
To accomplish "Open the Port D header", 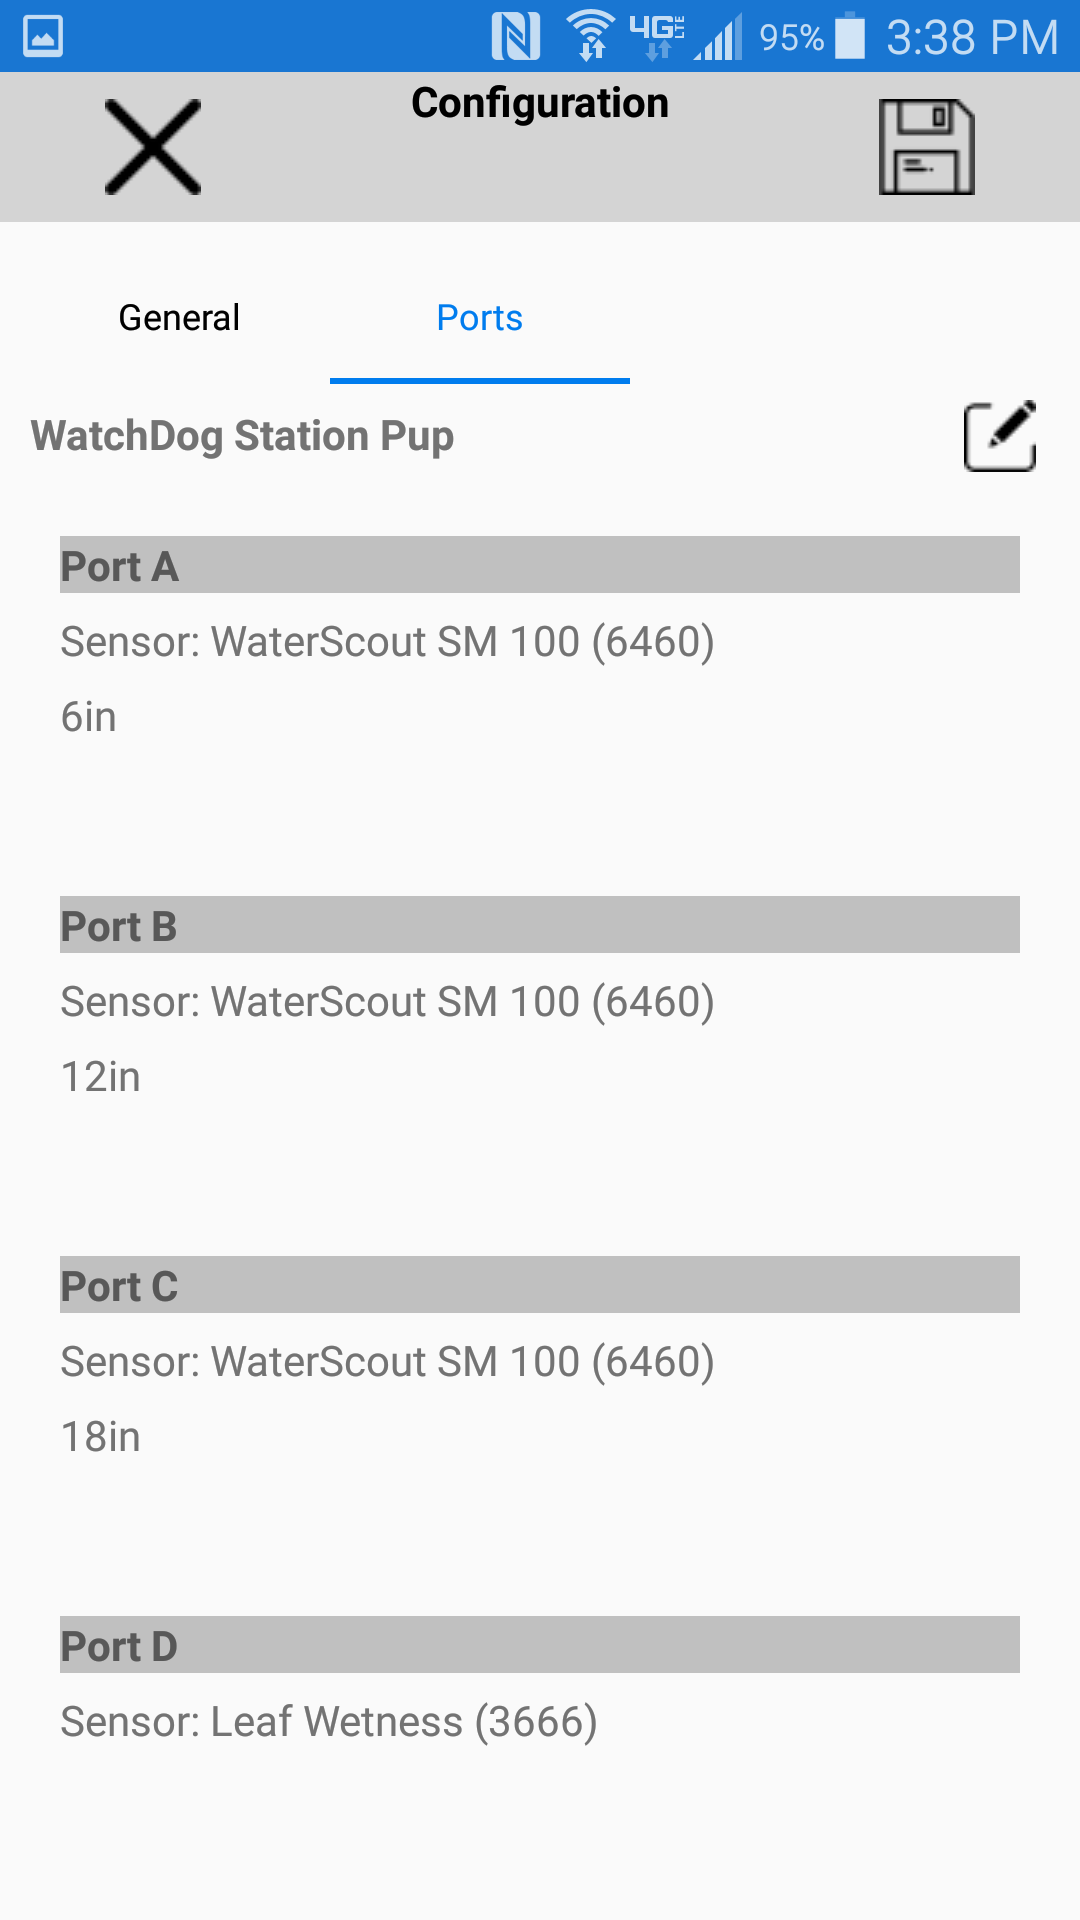I will click(x=540, y=1646).
